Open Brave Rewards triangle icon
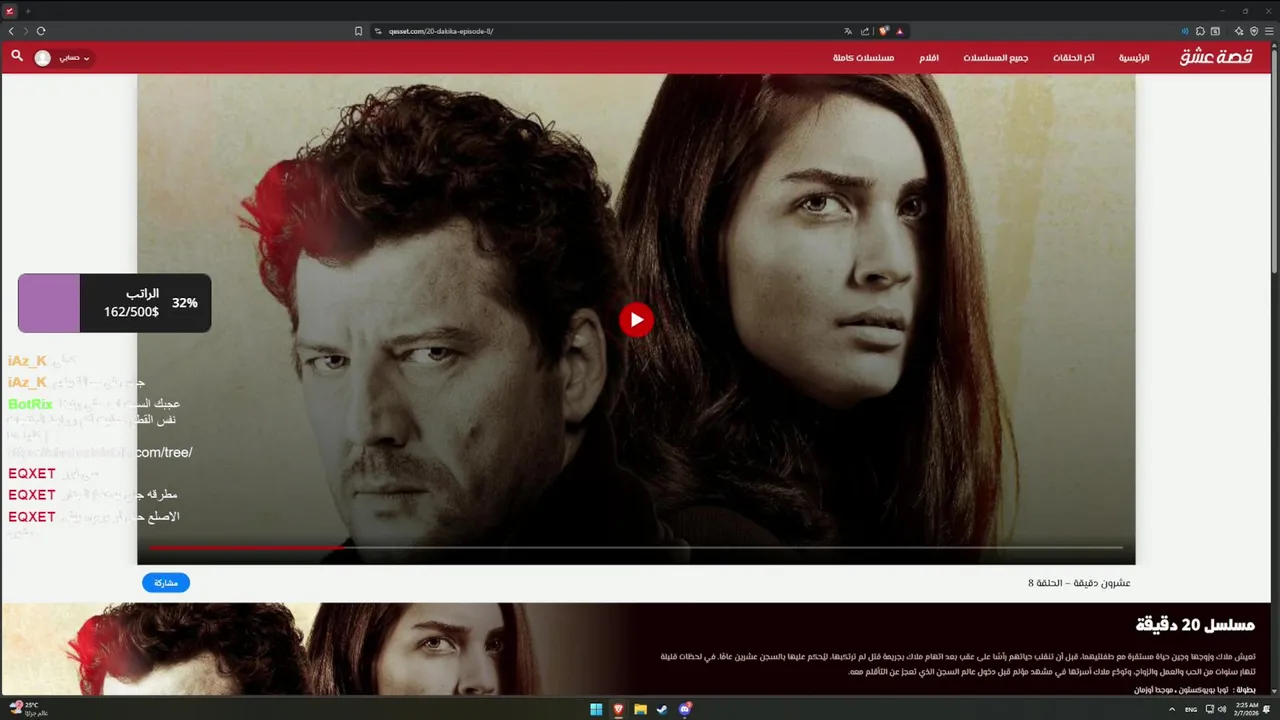The height and width of the screenshot is (720, 1280). click(899, 31)
